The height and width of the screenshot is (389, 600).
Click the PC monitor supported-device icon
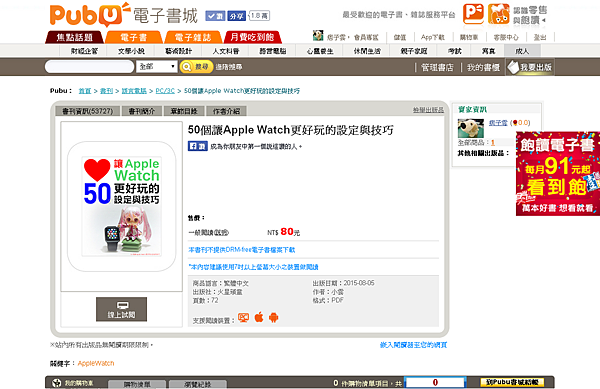tap(243, 317)
